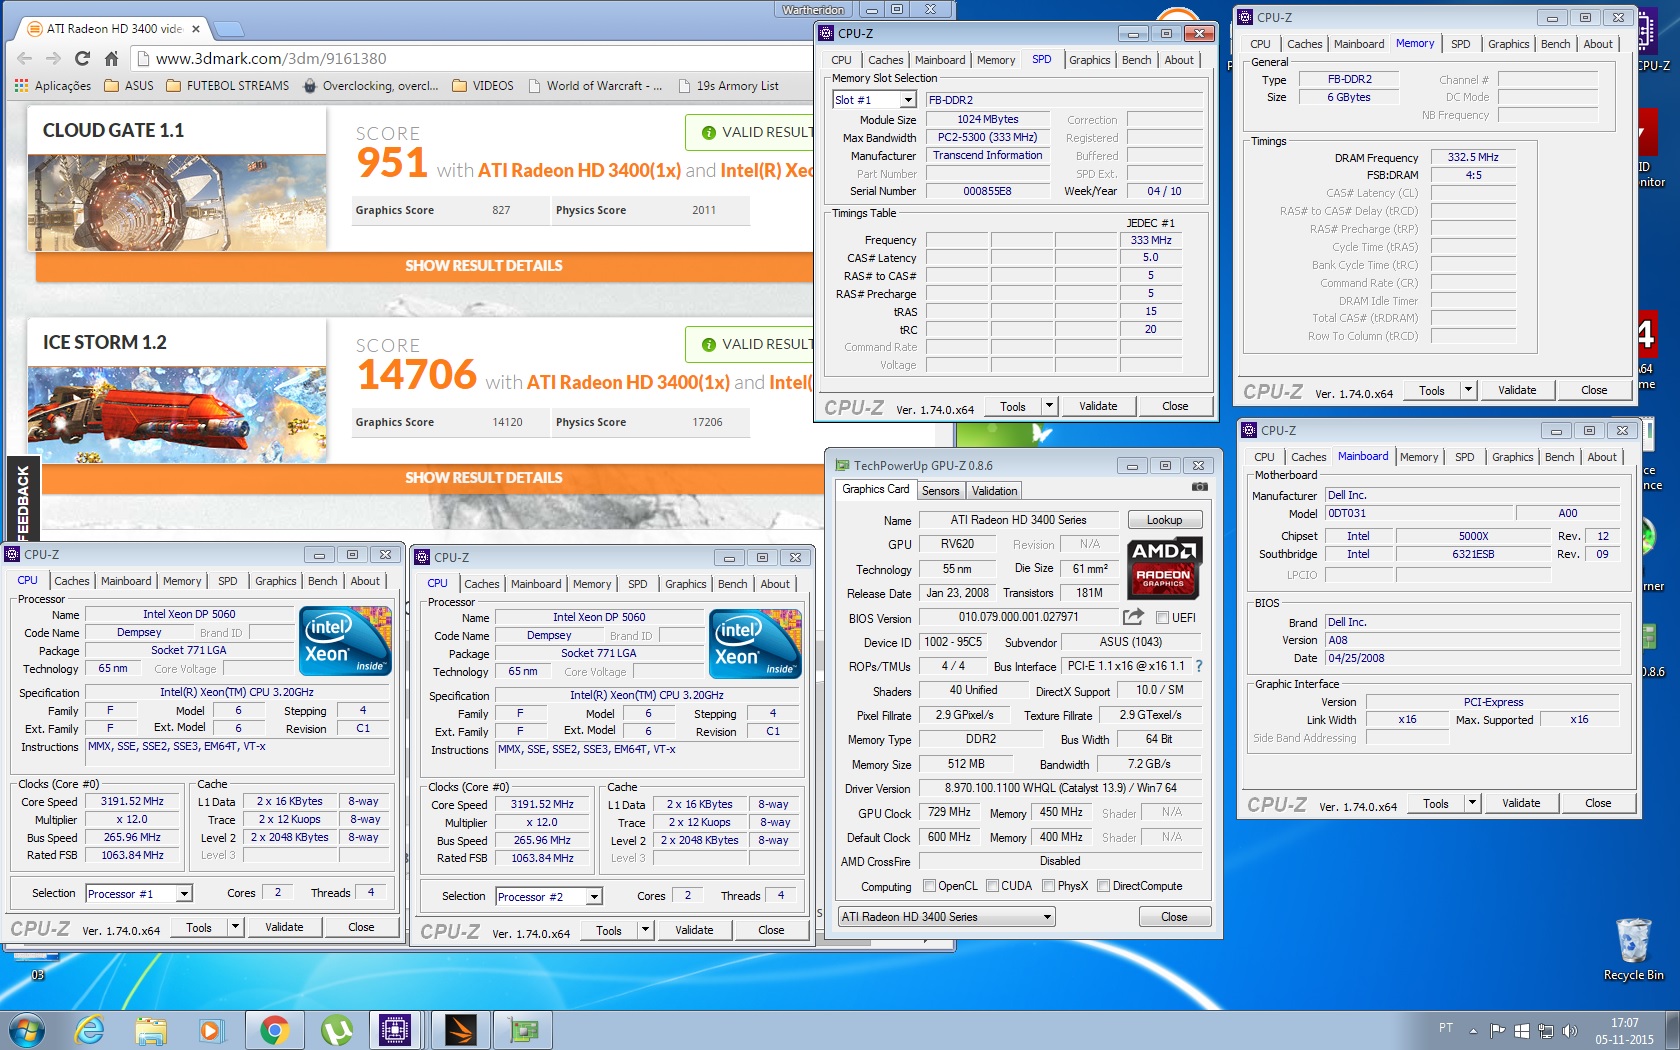
Task: Click Intel Xeon logo in Processor #1 window
Action: [345, 641]
